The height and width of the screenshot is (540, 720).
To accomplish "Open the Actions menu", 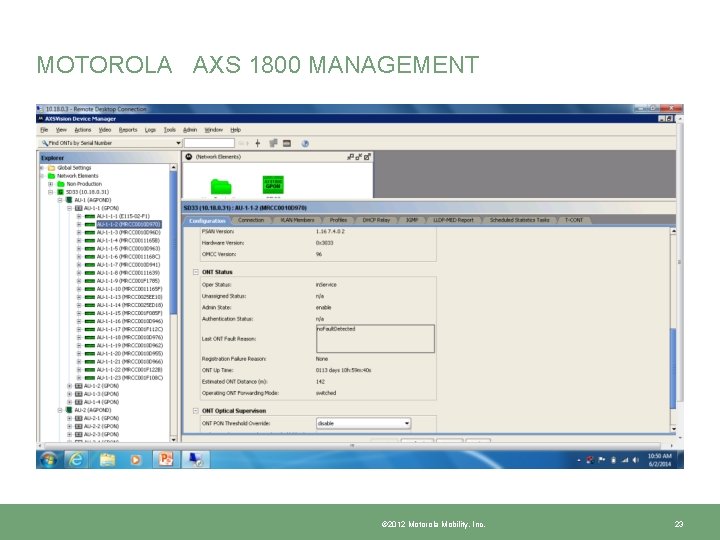I will (83, 130).
